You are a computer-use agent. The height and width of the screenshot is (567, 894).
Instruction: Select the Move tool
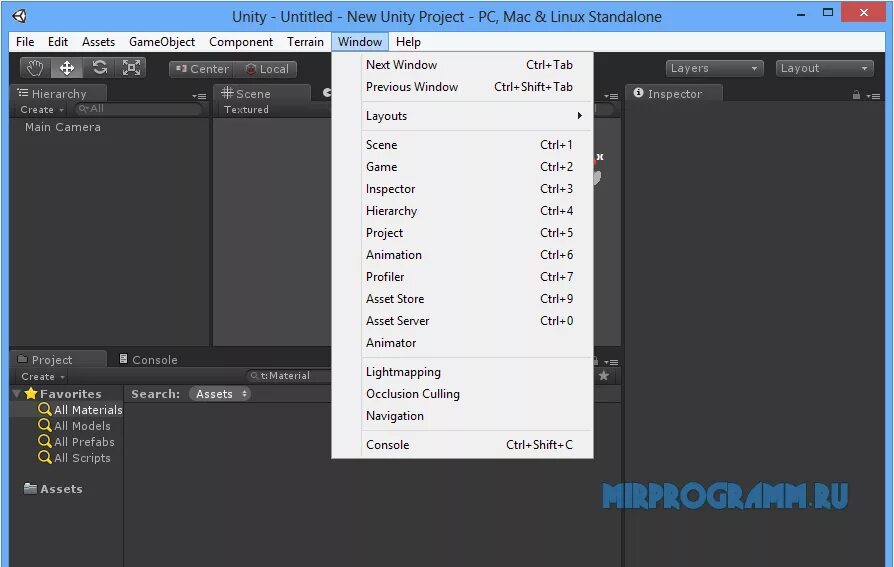pyautogui.click(x=67, y=68)
